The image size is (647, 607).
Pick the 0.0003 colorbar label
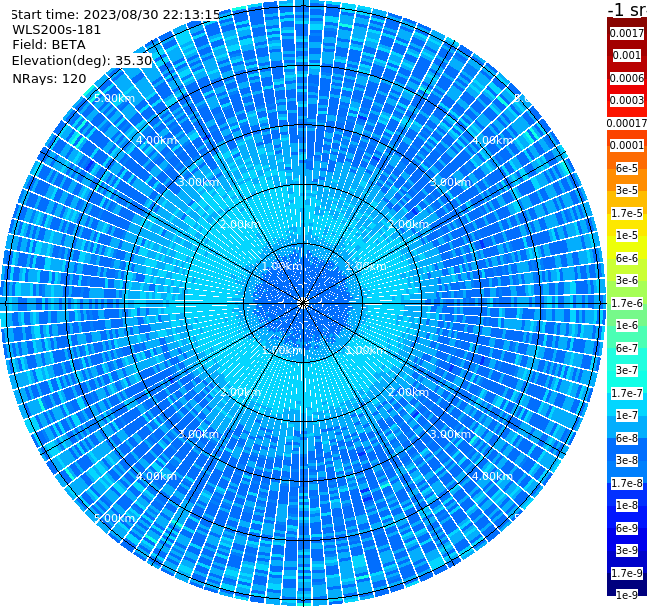[627, 100]
